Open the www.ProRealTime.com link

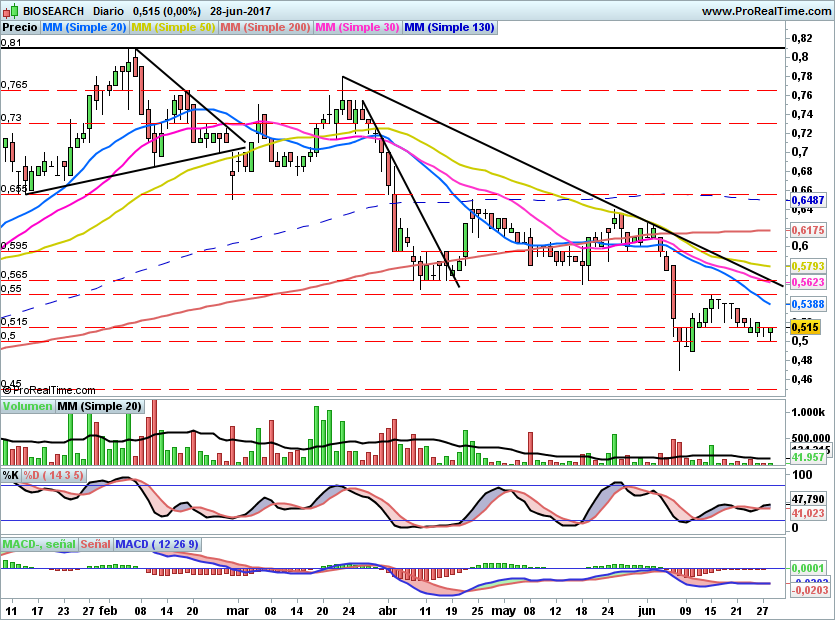coord(765,11)
